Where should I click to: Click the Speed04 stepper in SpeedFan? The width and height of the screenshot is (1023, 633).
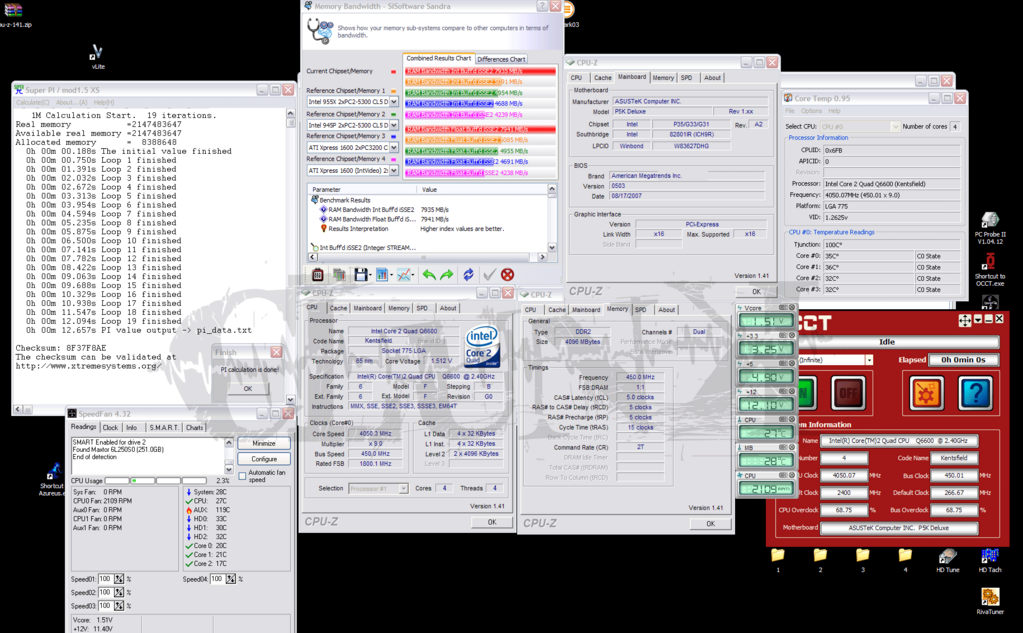coord(230,579)
